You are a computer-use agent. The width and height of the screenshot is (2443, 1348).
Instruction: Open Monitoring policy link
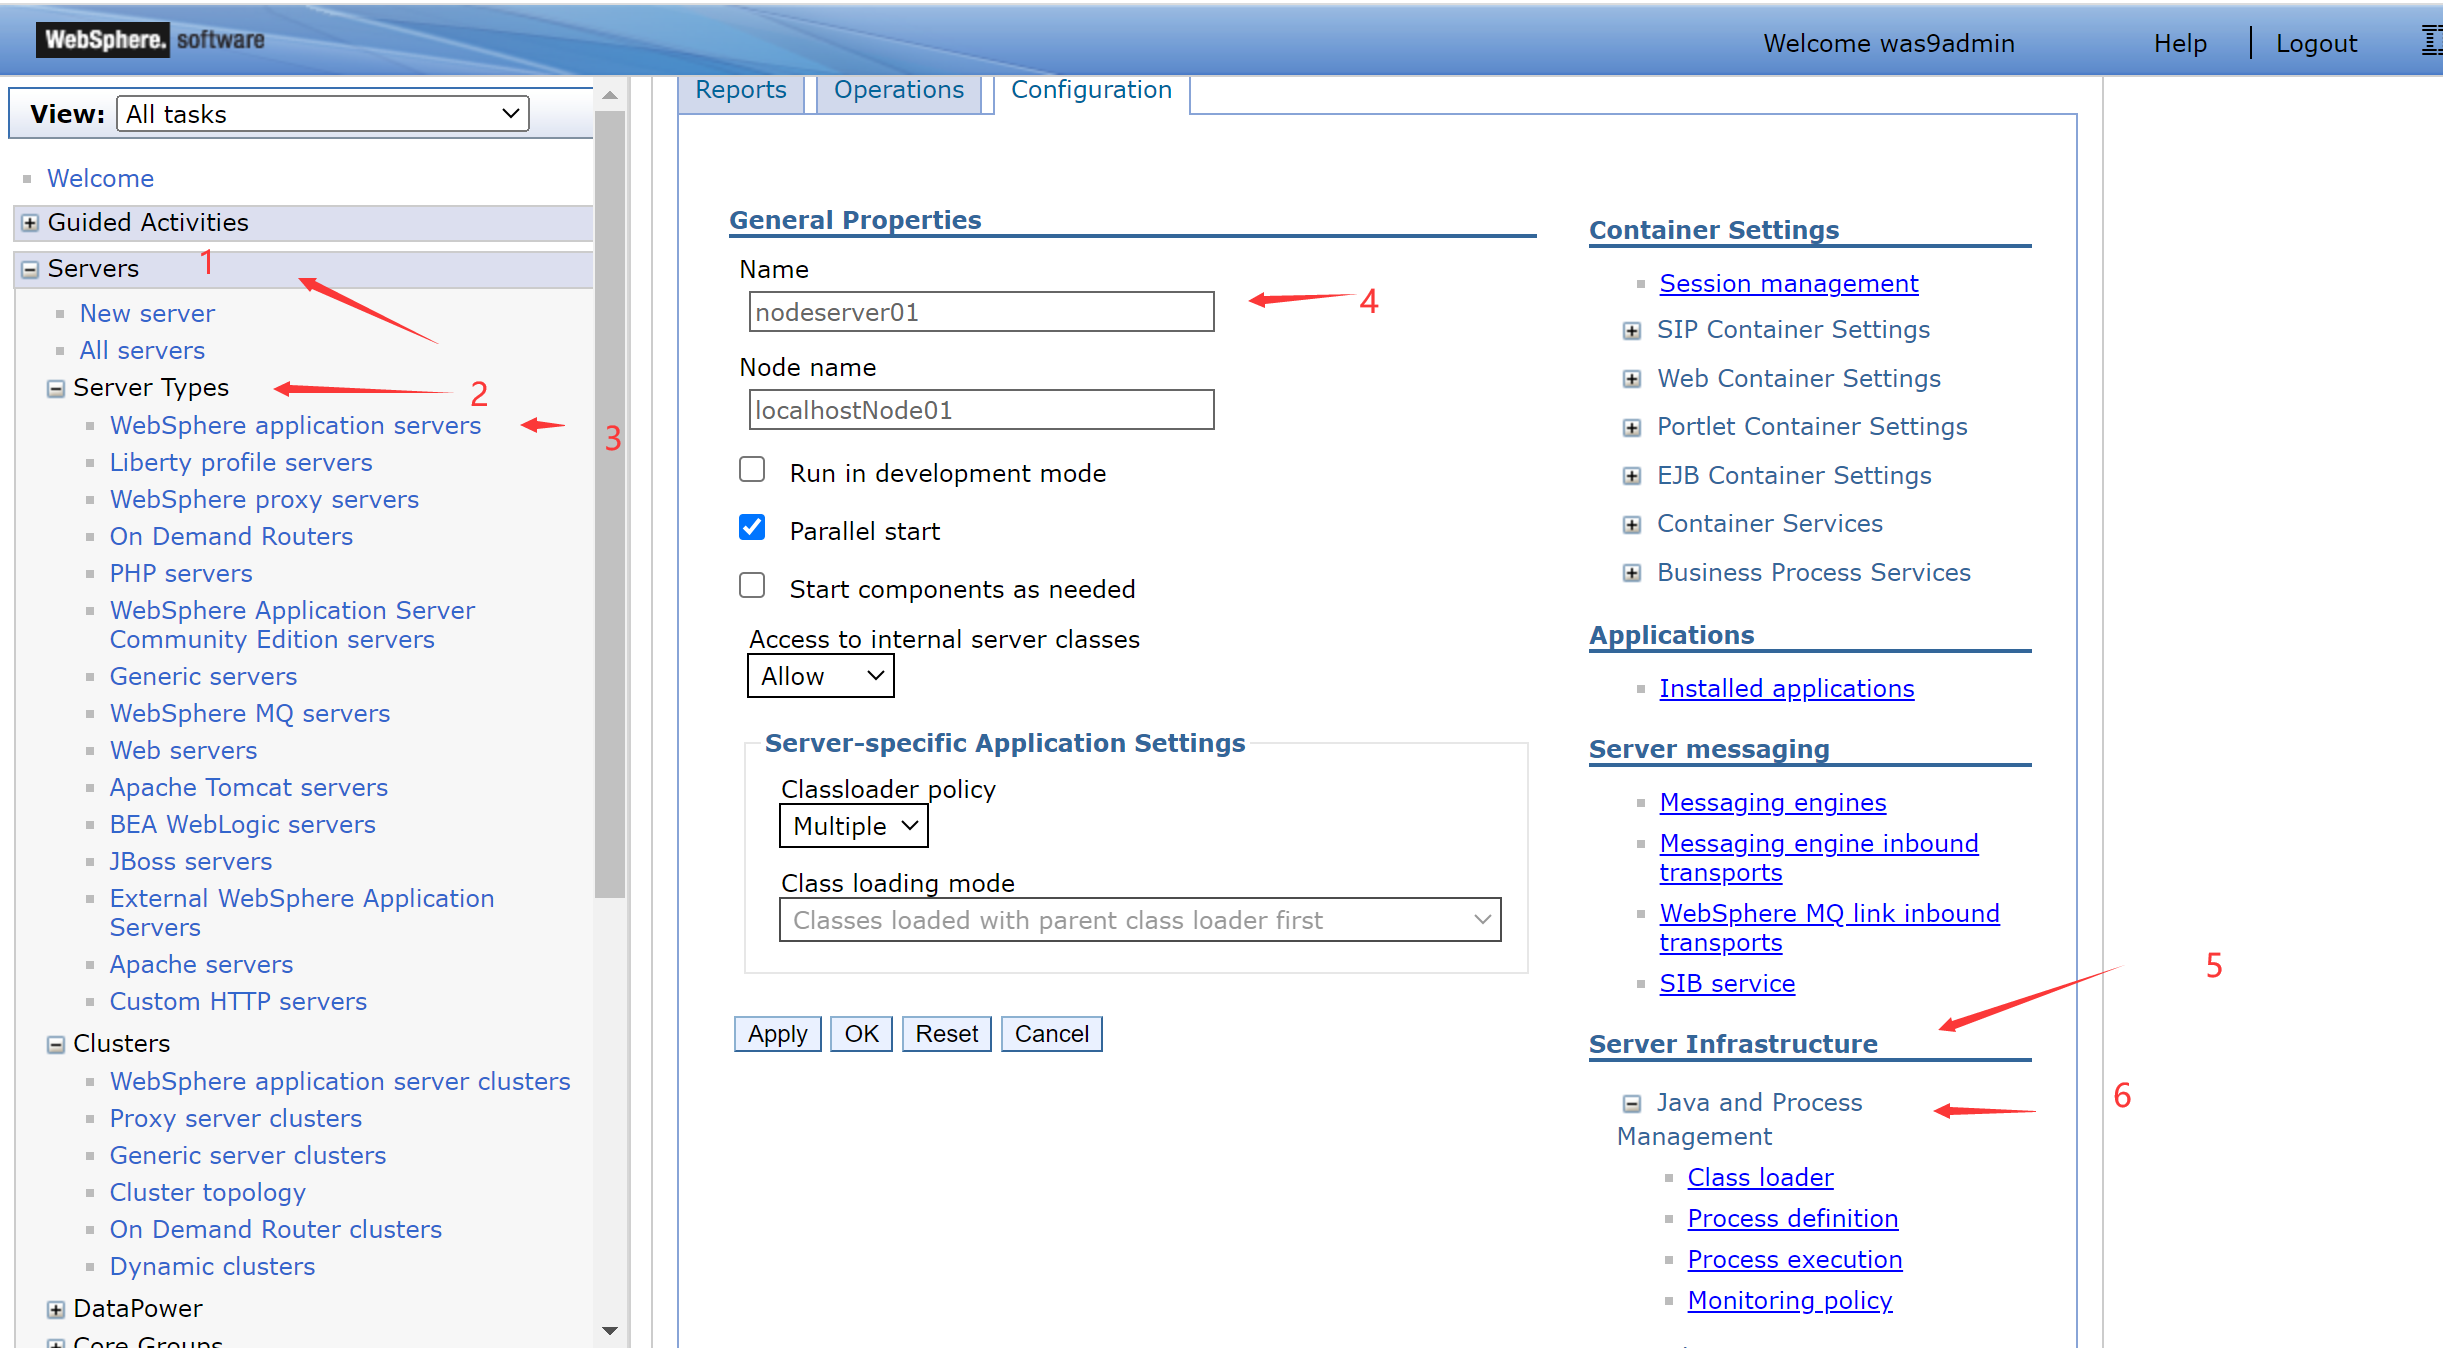click(1790, 1301)
